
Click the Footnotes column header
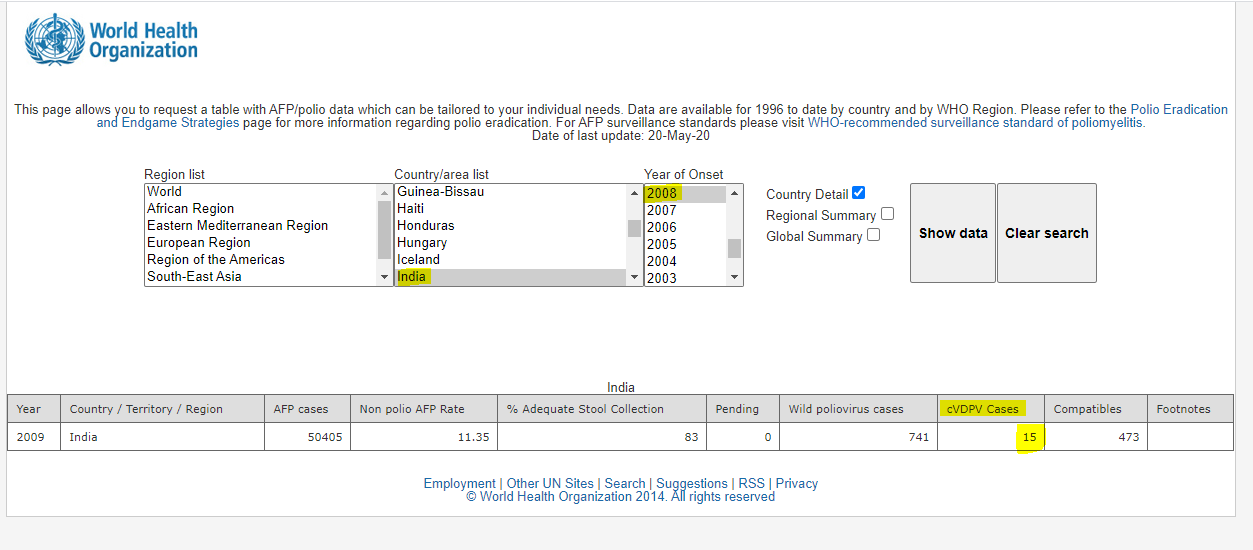[1190, 409]
